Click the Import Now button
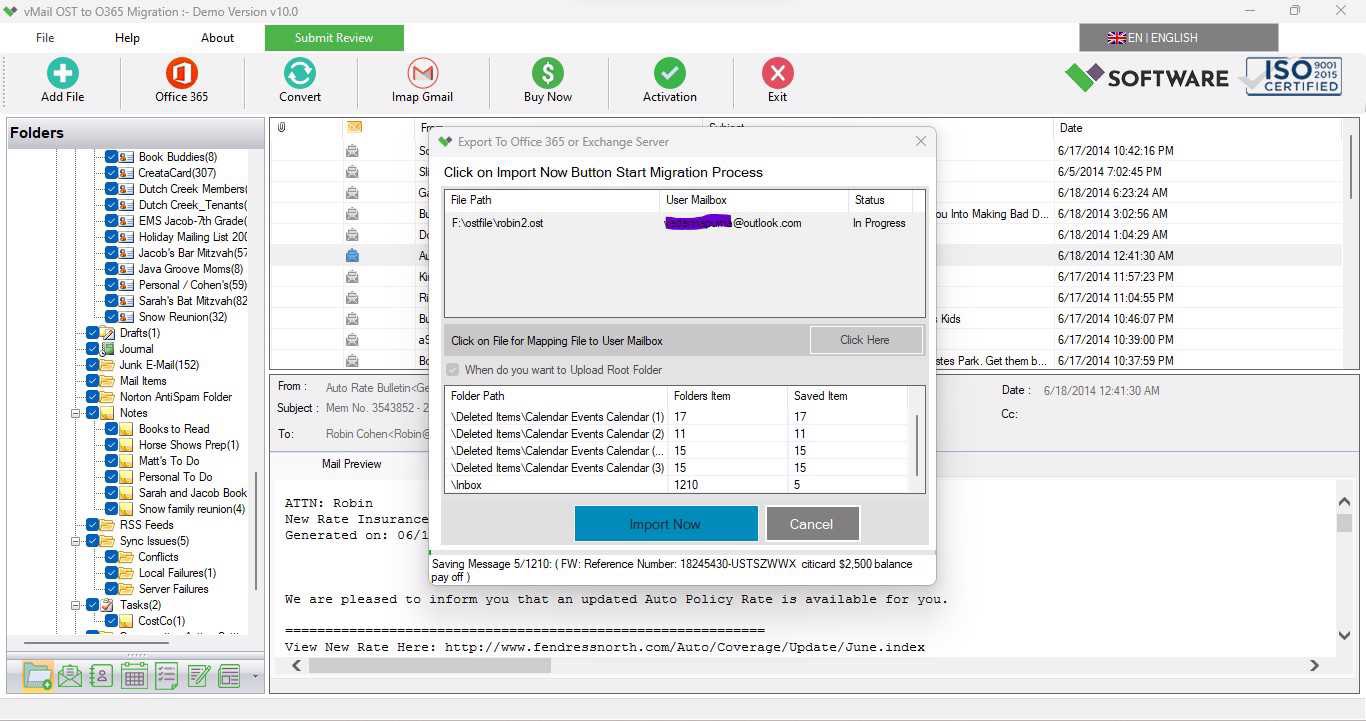 [x=665, y=524]
